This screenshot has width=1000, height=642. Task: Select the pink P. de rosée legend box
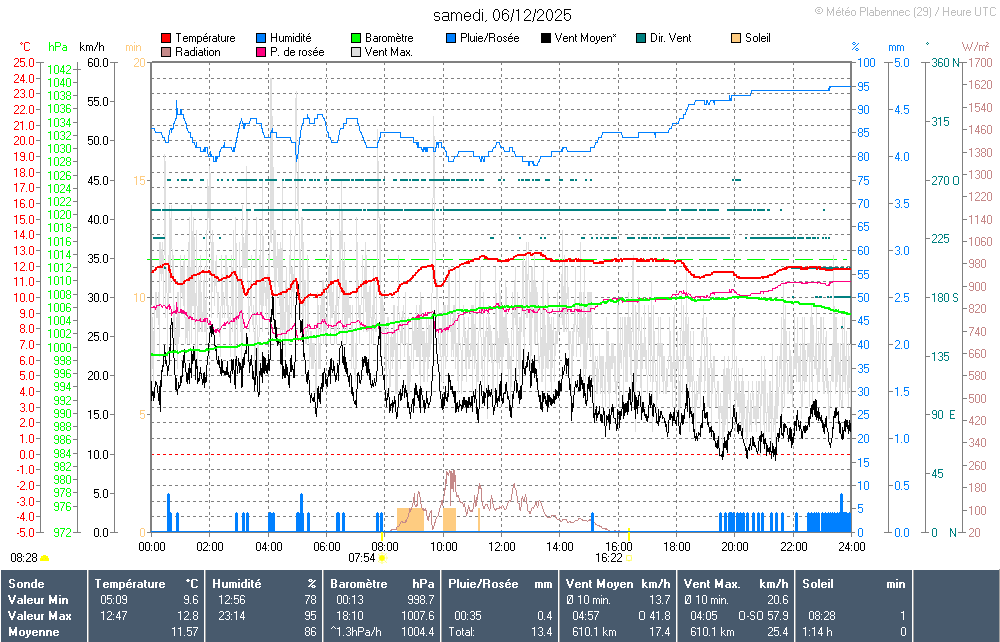click(262, 51)
